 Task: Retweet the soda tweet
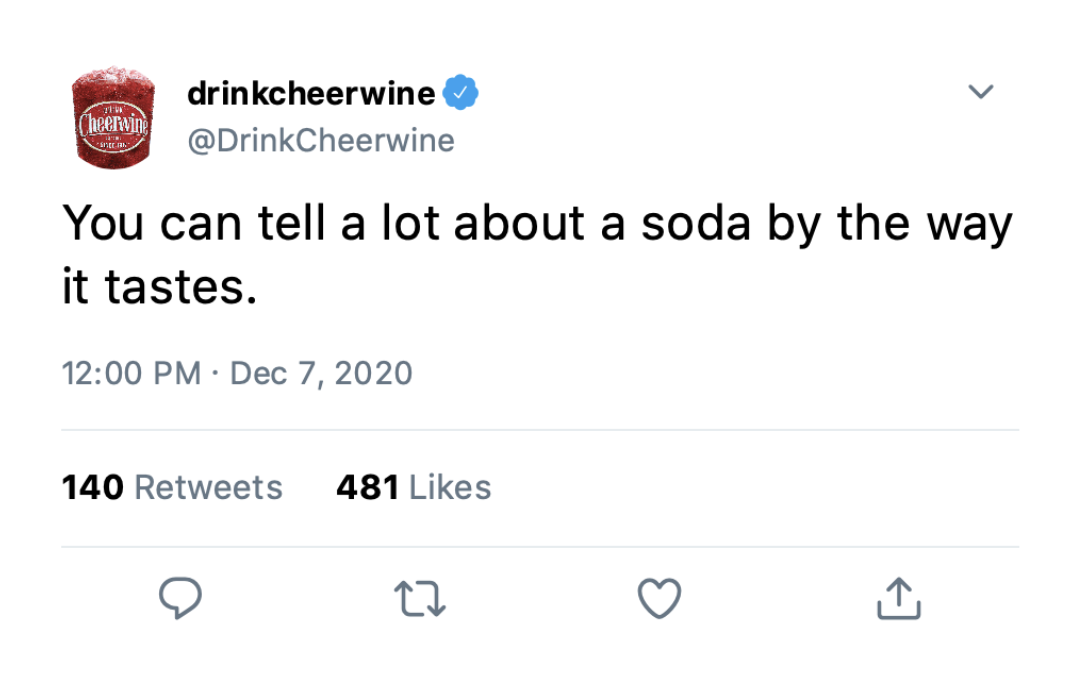pos(420,598)
